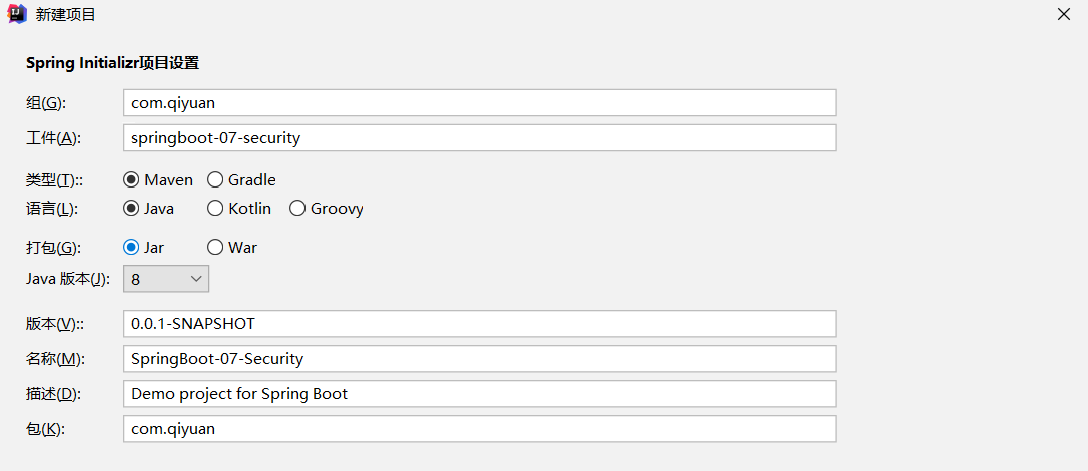Choose Java as the language
The height and width of the screenshot is (471, 1088).
[x=148, y=208]
